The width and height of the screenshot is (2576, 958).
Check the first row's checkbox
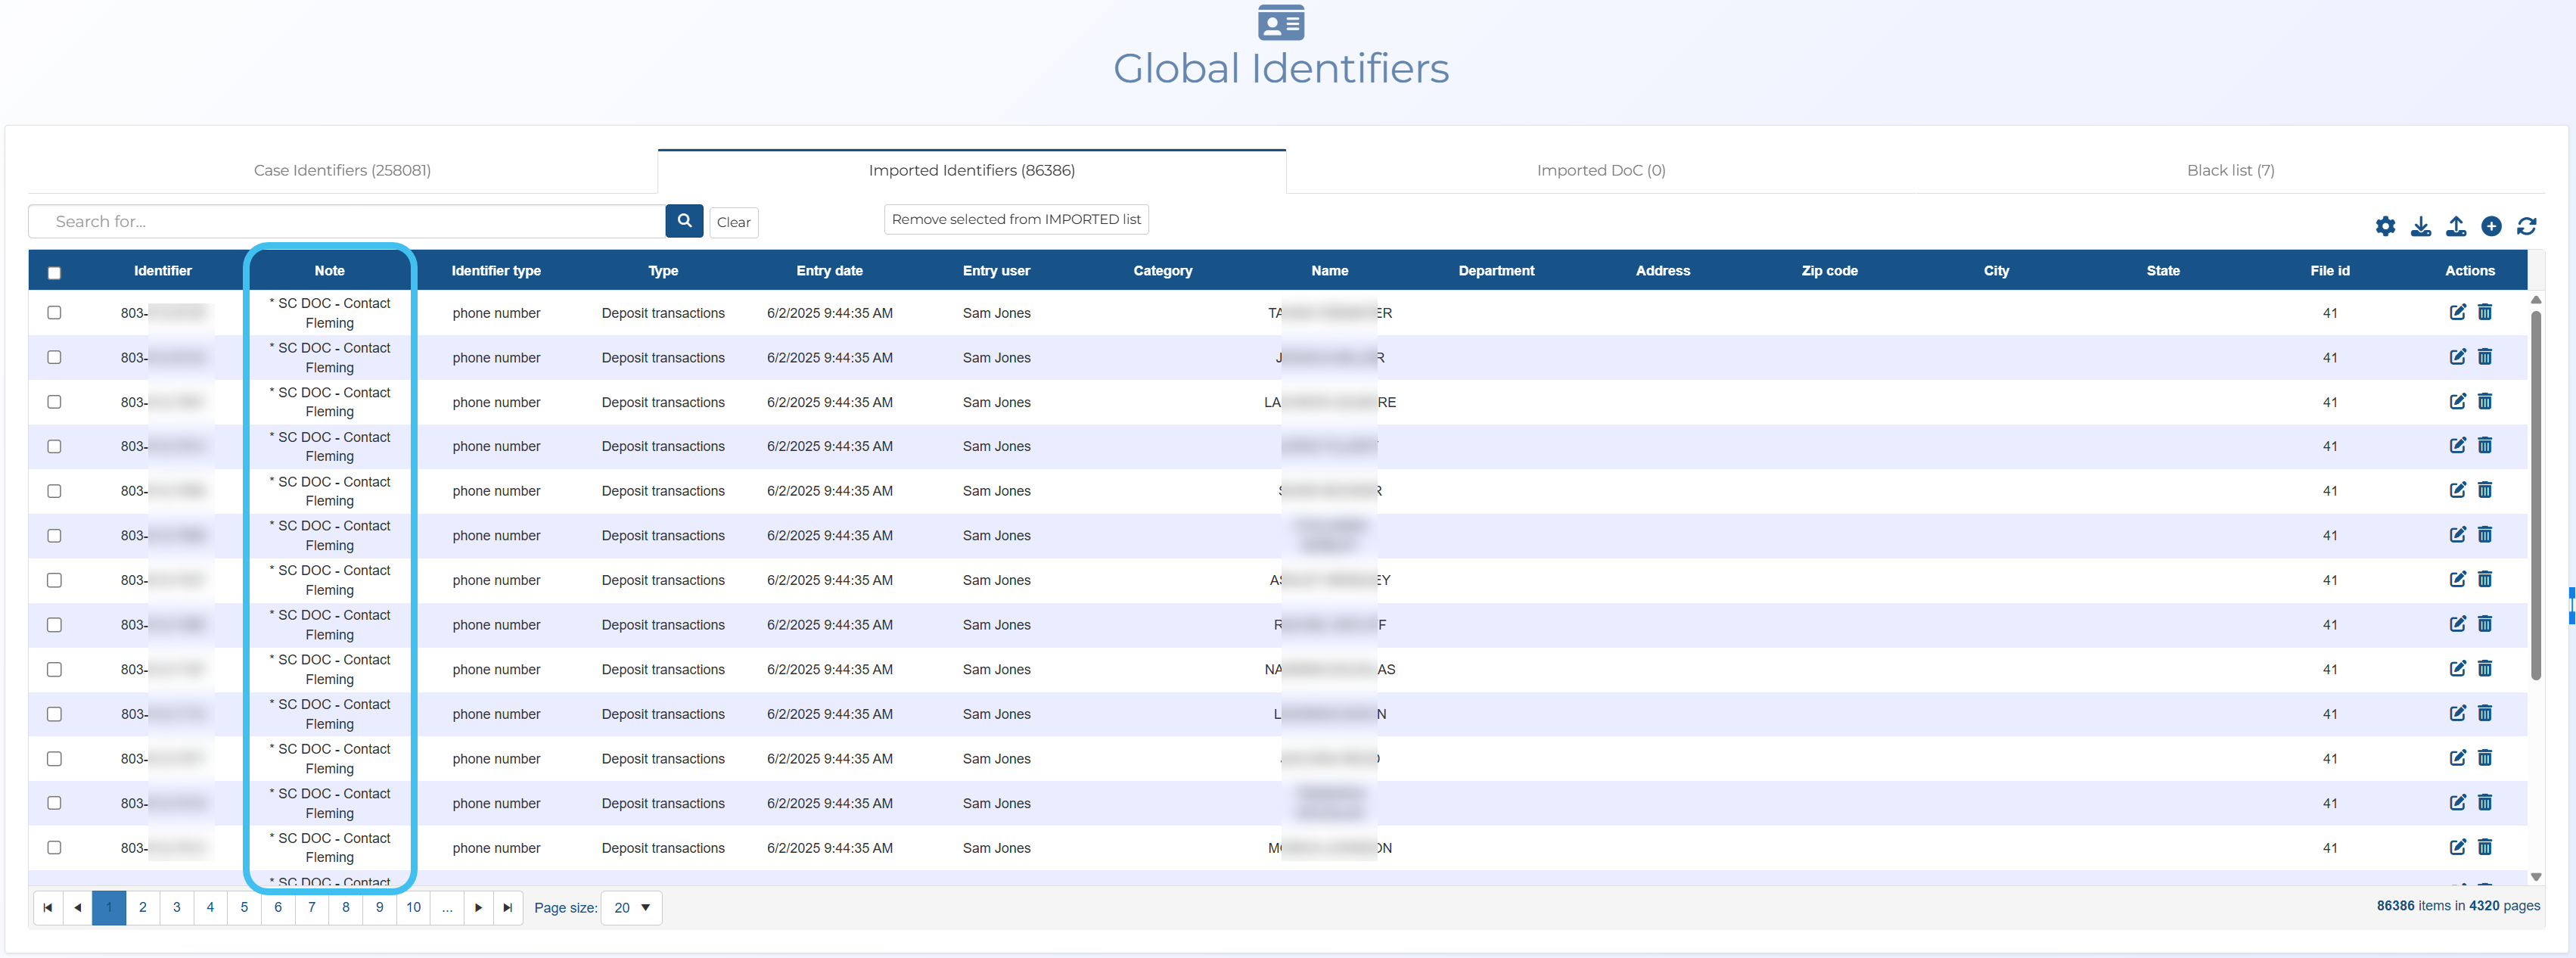click(54, 312)
